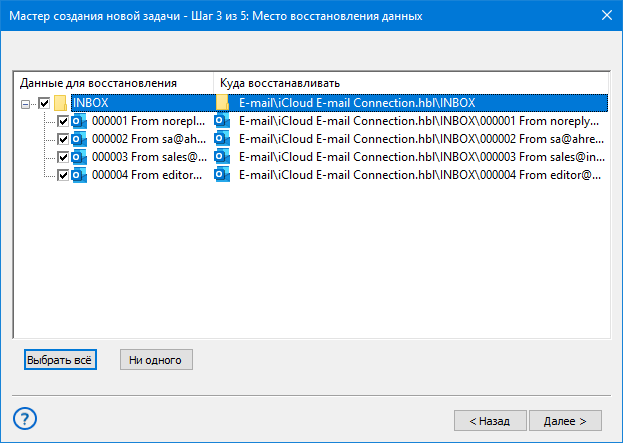Screen dimensions: 623x443
Task: Click destination path ending INBOX\000002 From sa@ahre
Action: click(421, 139)
